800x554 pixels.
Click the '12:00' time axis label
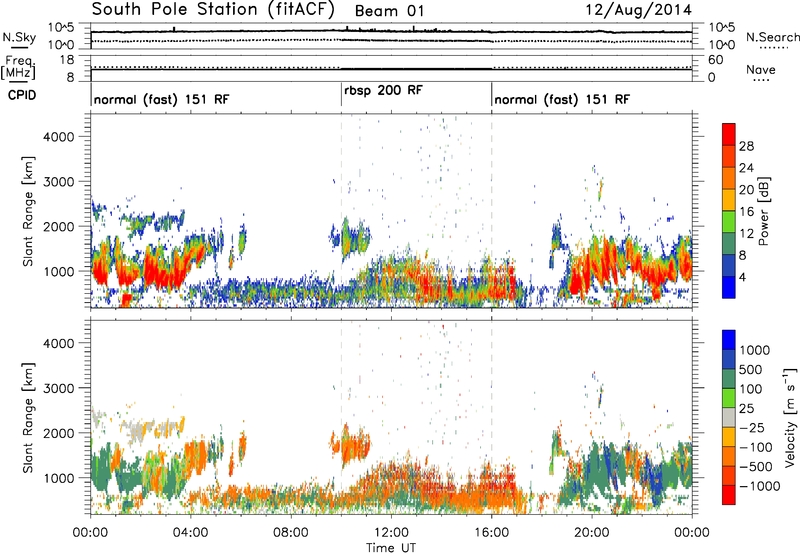coord(391,533)
